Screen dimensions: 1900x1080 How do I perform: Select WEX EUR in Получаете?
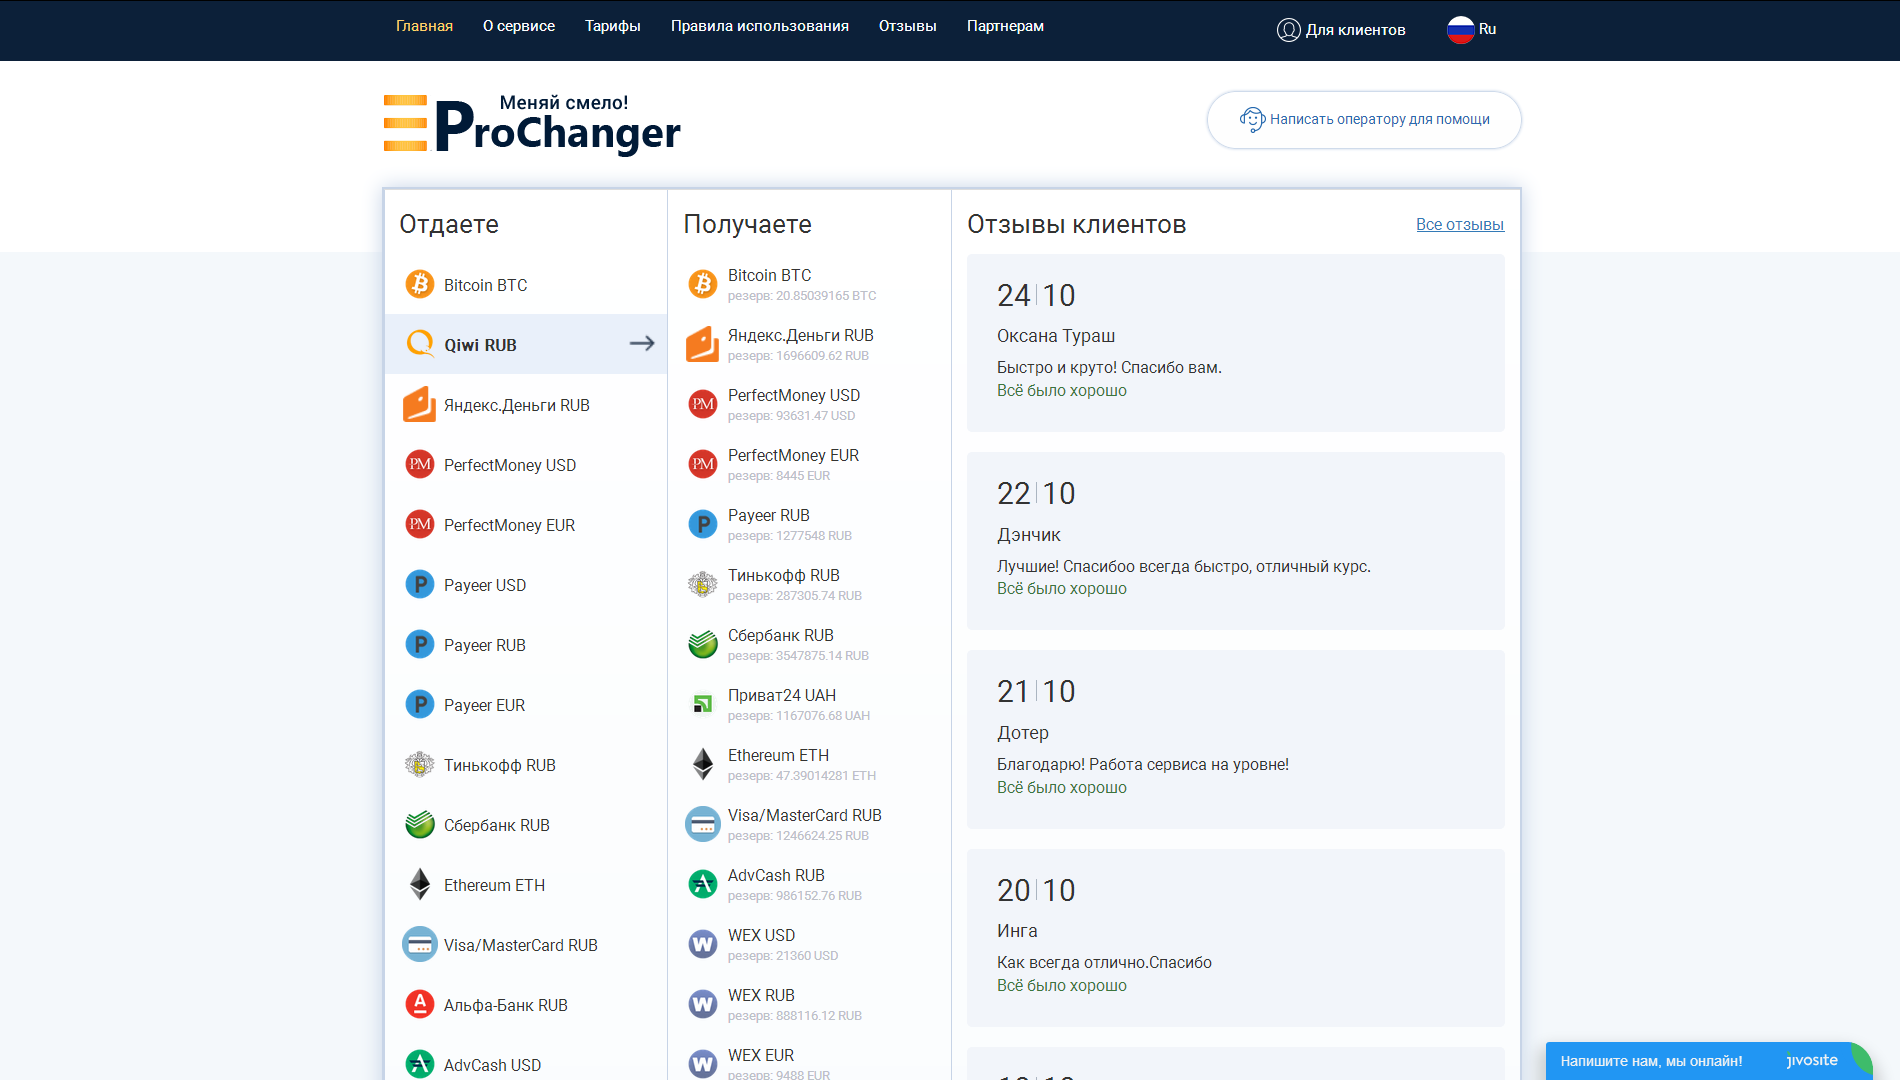808,1062
